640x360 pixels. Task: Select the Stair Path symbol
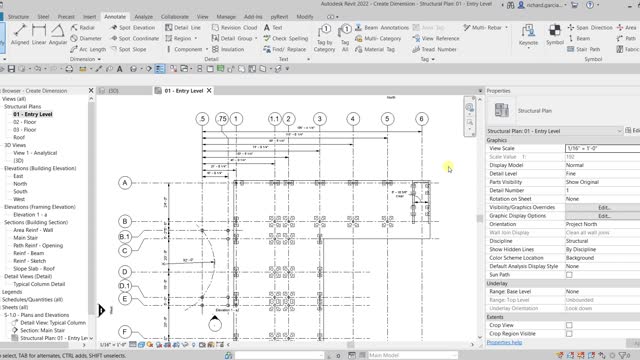[584, 49]
